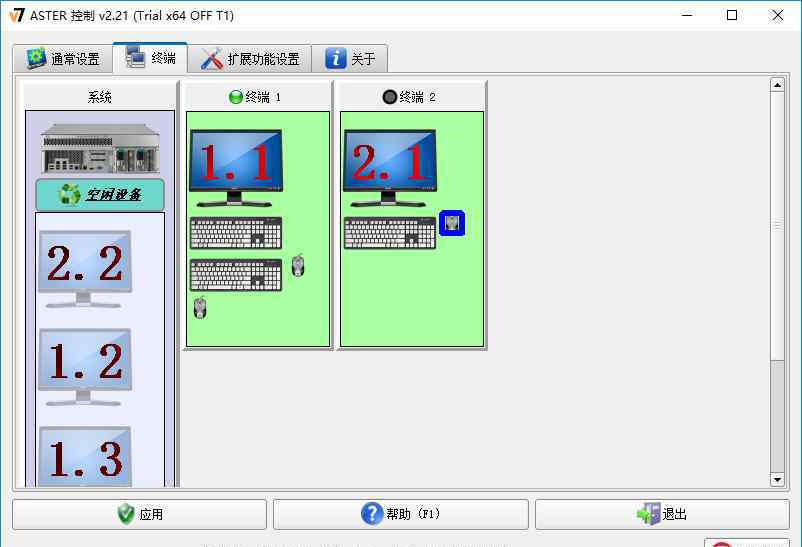Click the keyboard in Terminal 2

pyautogui.click(x=390, y=233)
